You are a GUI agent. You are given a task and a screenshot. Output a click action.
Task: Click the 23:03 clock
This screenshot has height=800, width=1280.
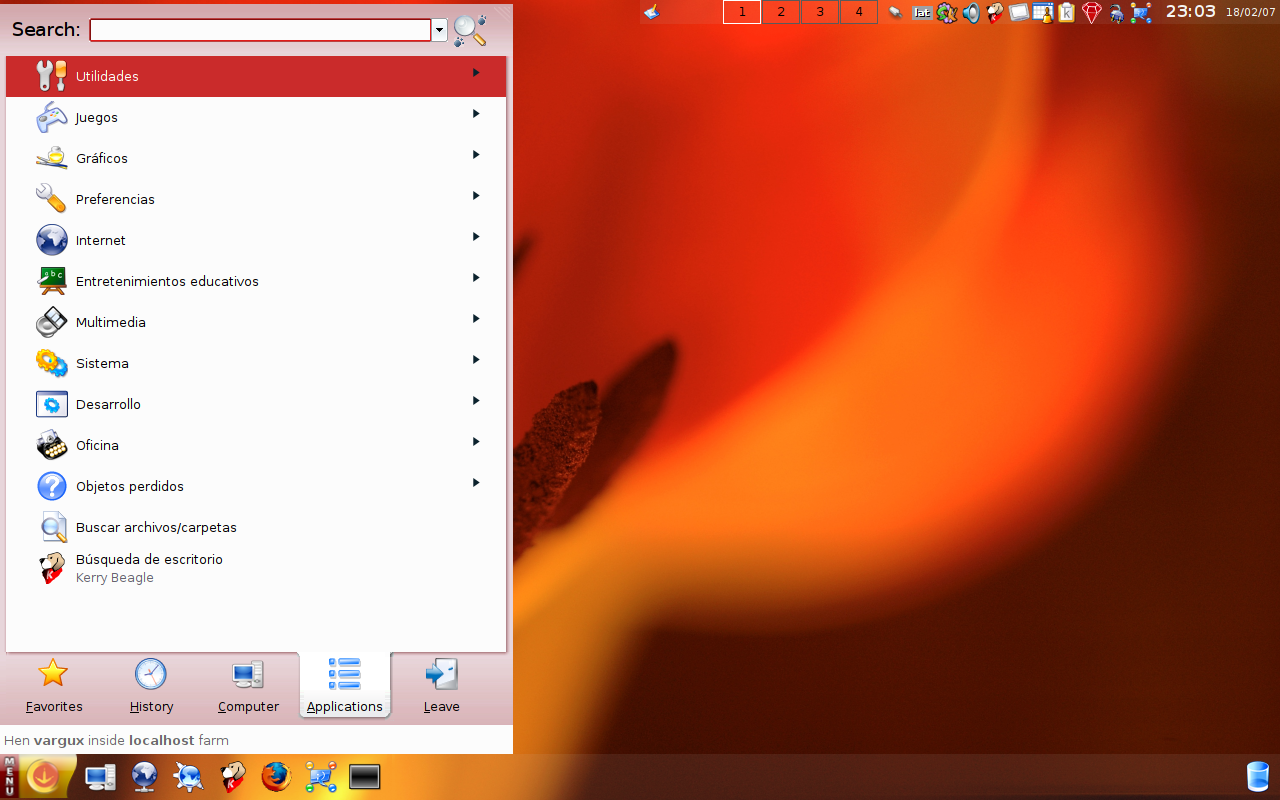[1191, 12]
